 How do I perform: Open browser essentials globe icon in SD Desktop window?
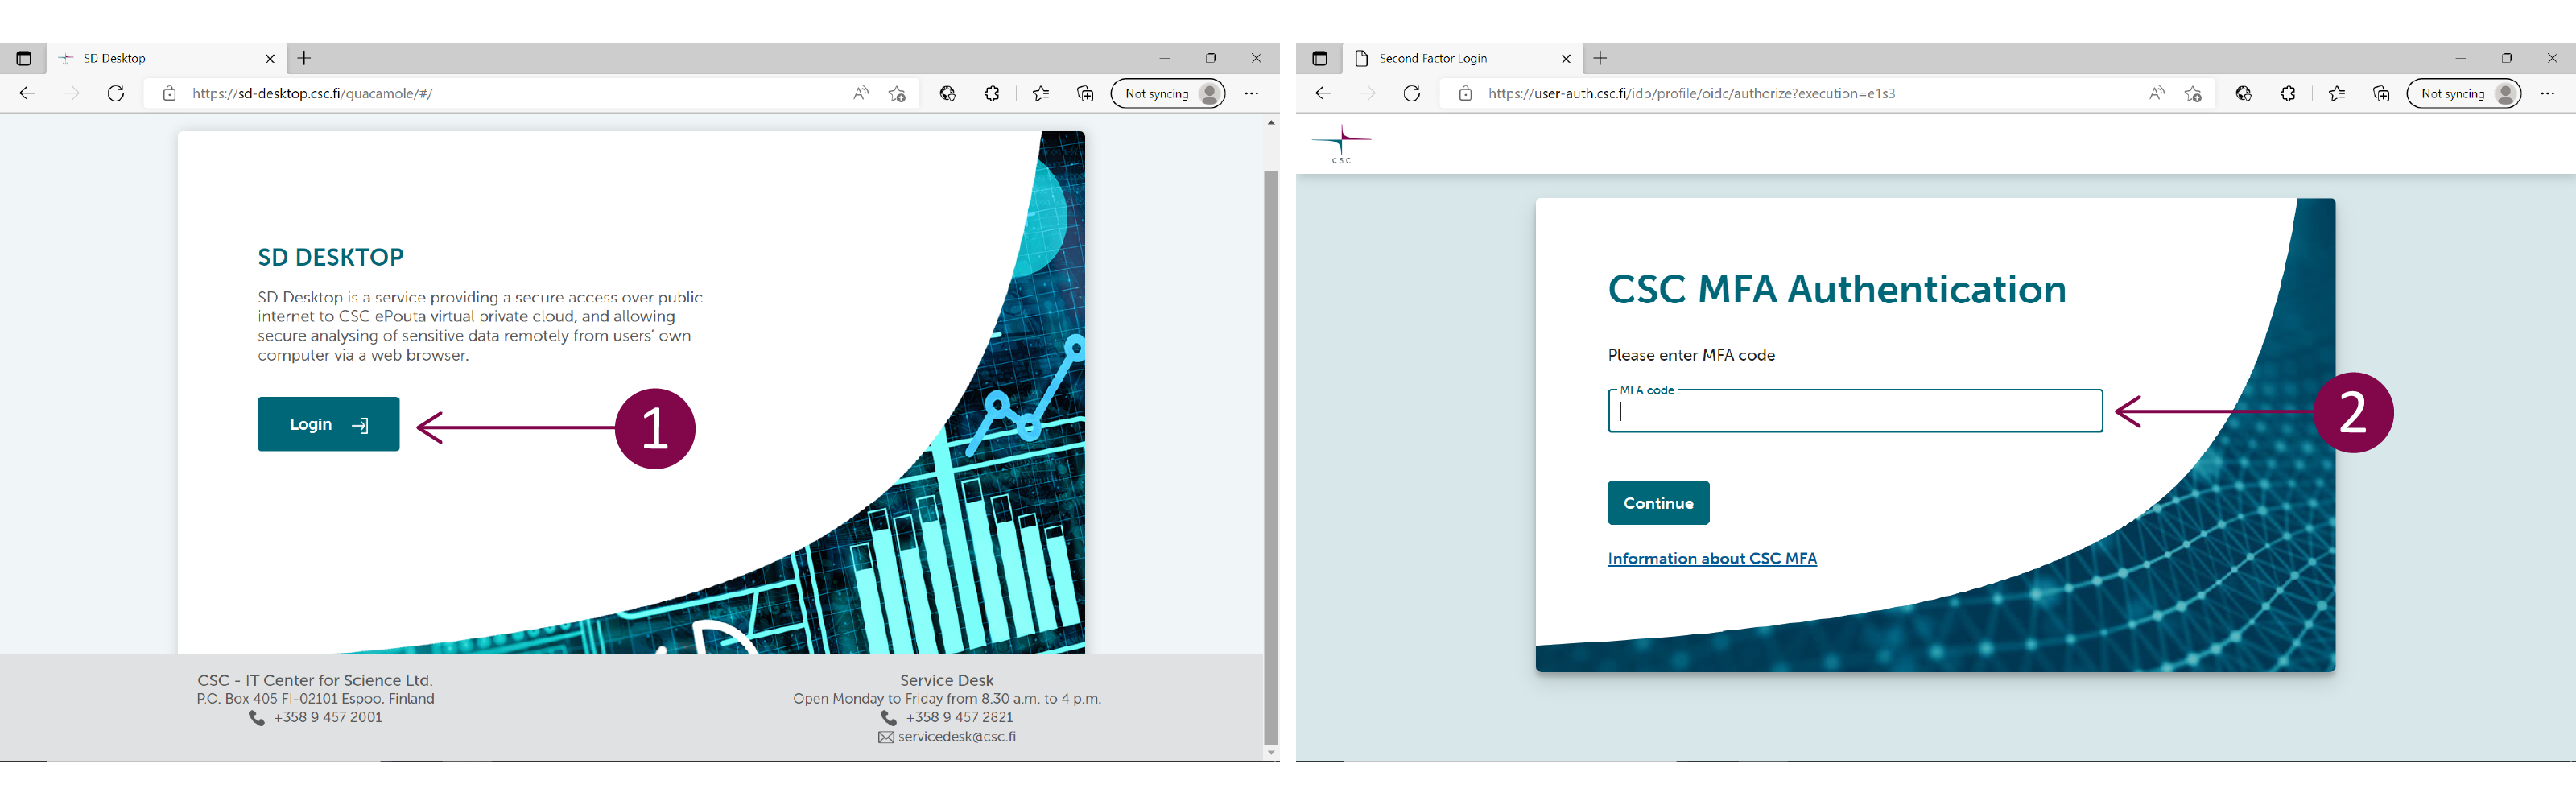(948, 93)
